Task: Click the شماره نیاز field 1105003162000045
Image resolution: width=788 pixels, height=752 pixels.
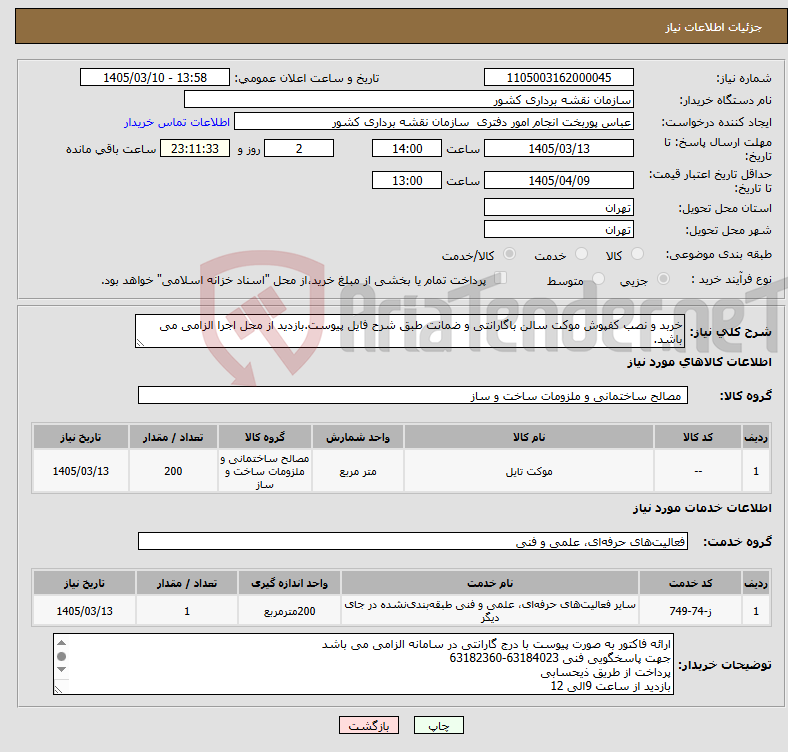Action: coord(558,77)
